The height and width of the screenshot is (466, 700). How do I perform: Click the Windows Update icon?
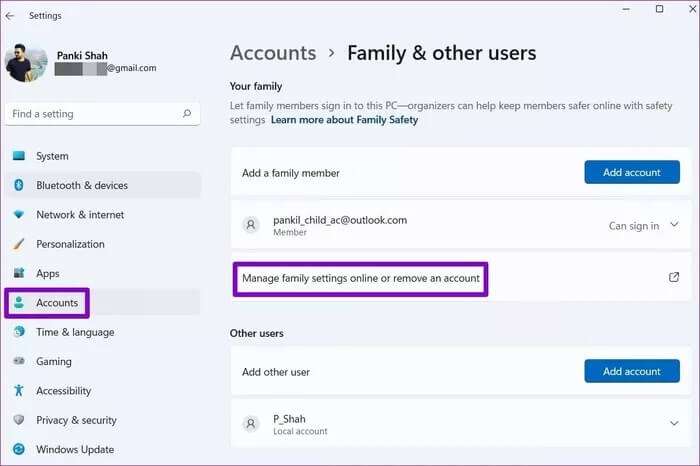[x=19, y=449]
